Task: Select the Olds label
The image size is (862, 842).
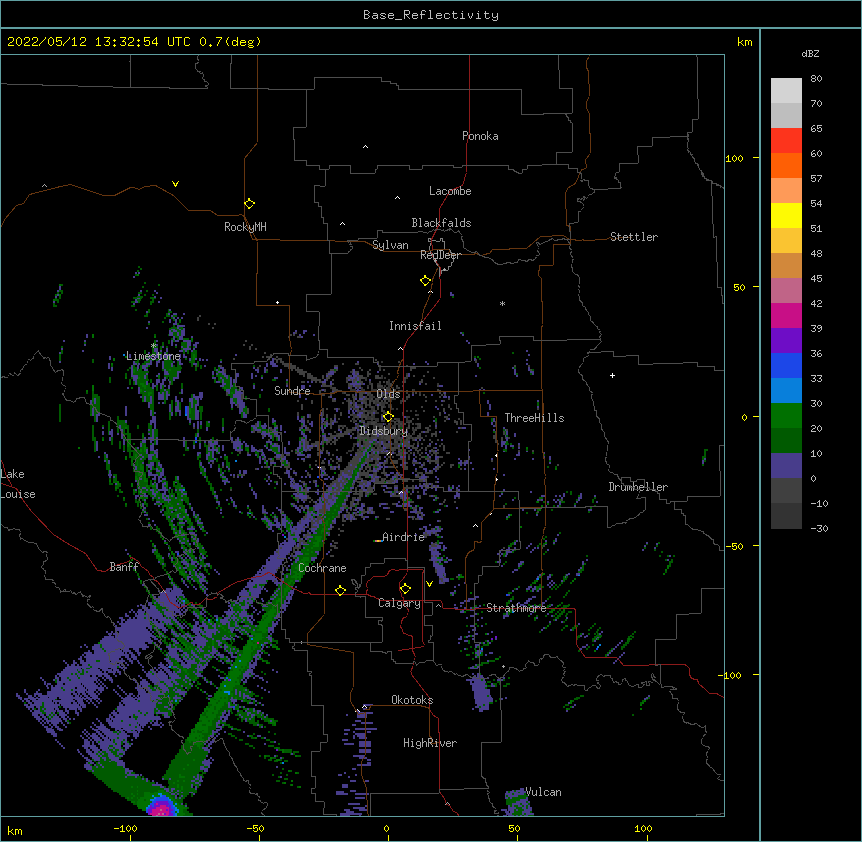Action: pos(388,394)
